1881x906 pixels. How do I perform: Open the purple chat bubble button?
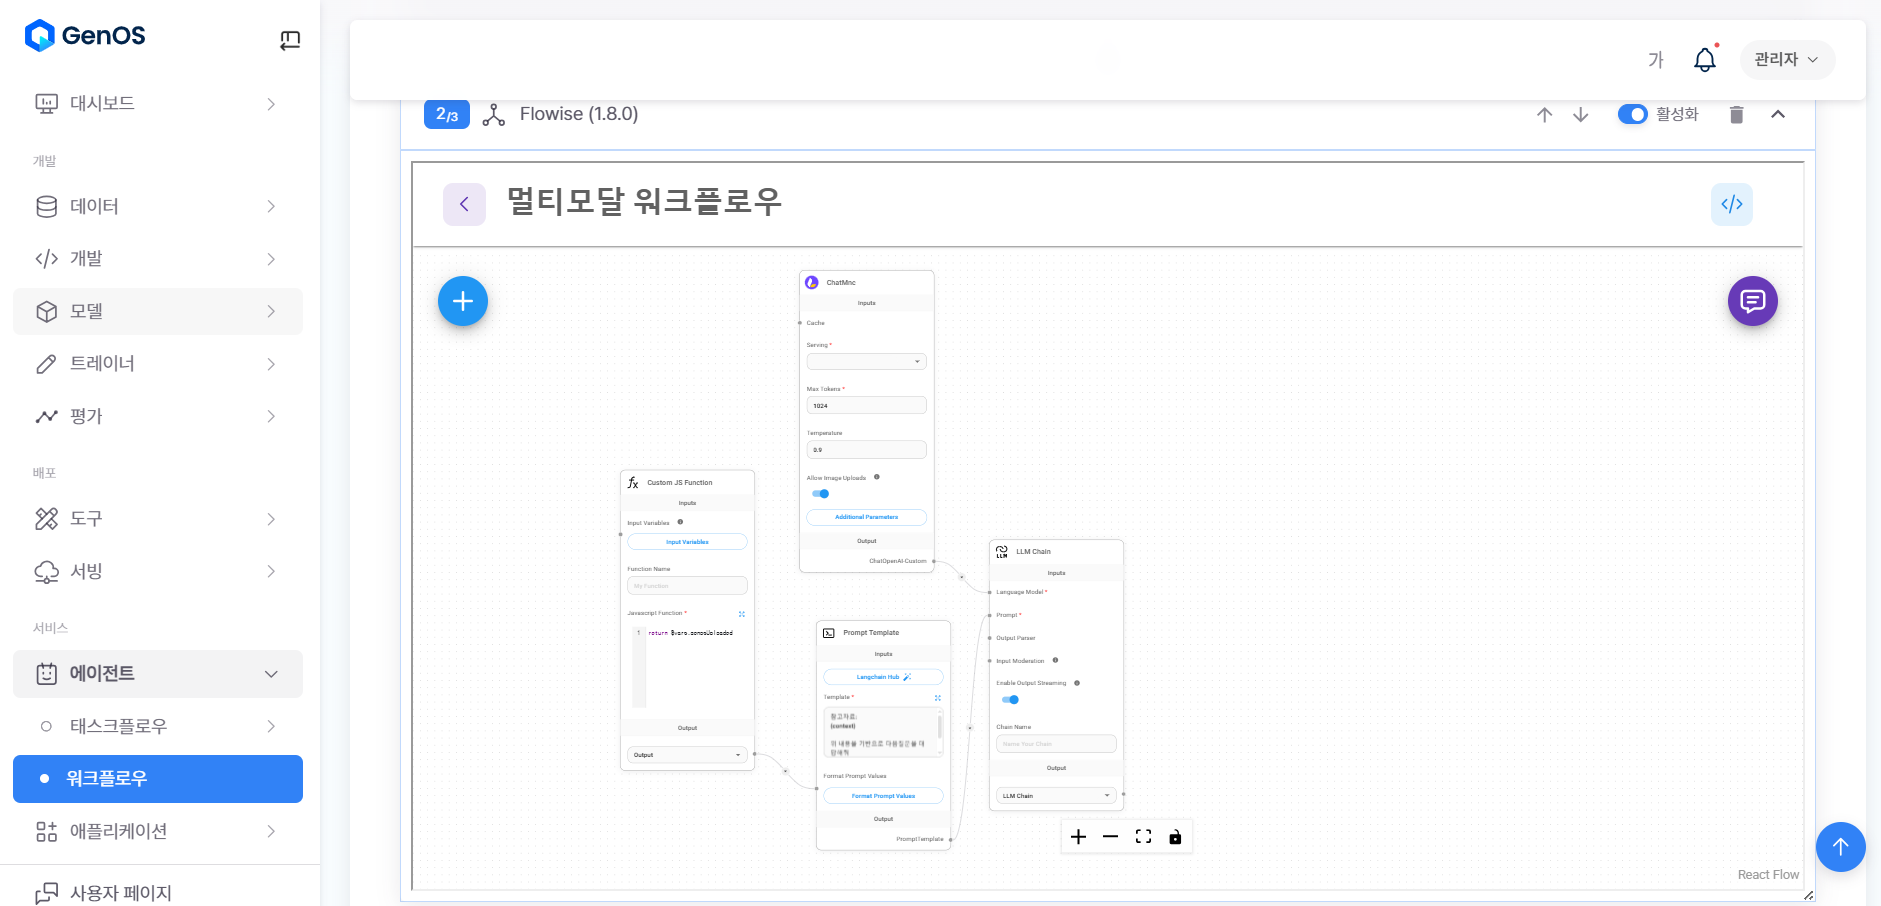[x=1752, y=301]
